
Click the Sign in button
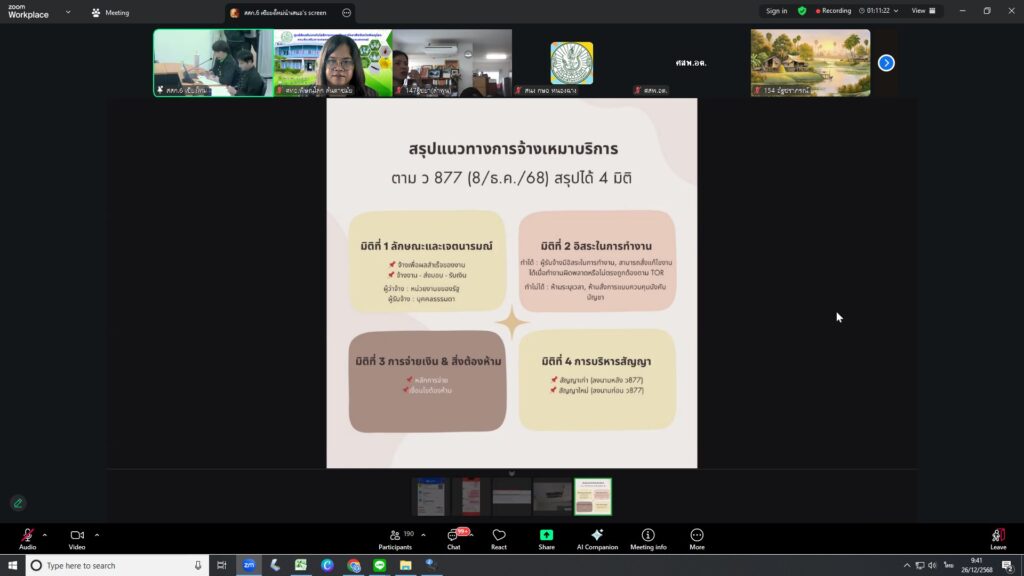tap(776, 11)
